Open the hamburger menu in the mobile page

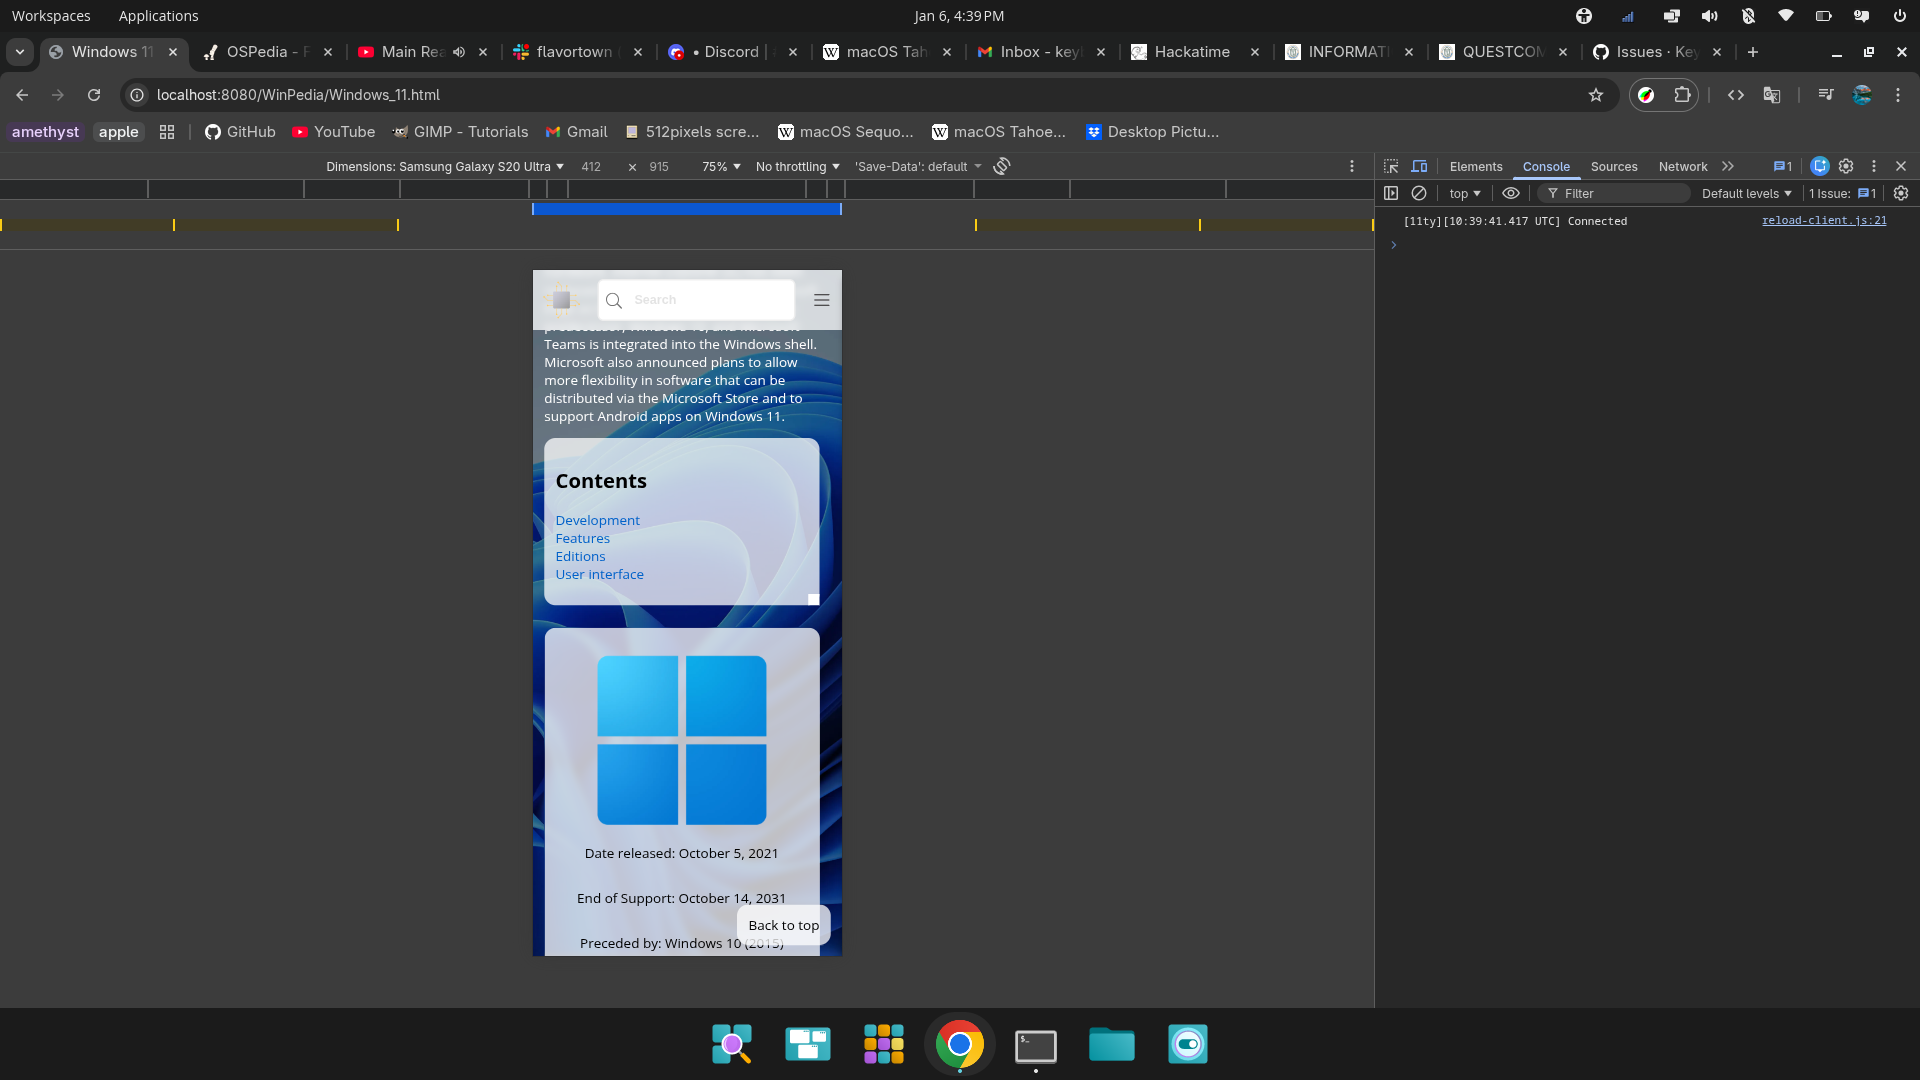(x=822, y=300)
